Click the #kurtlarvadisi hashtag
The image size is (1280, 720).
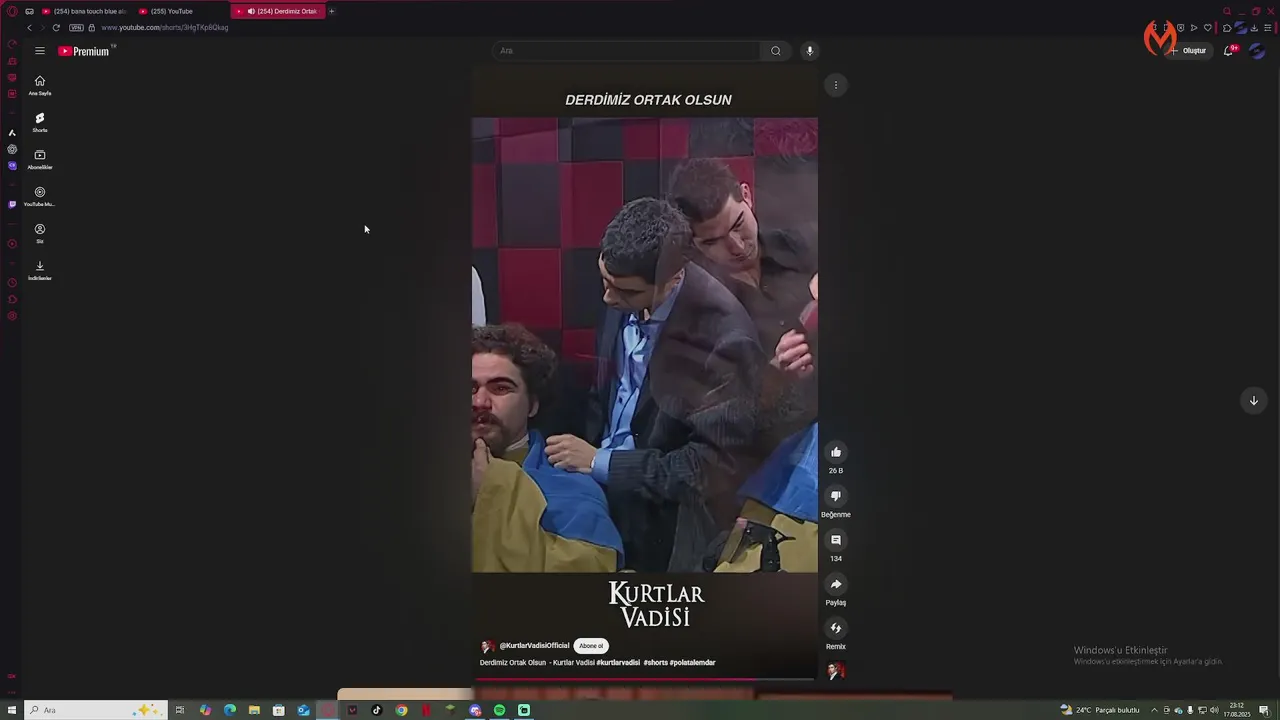(x=618, y=663)
